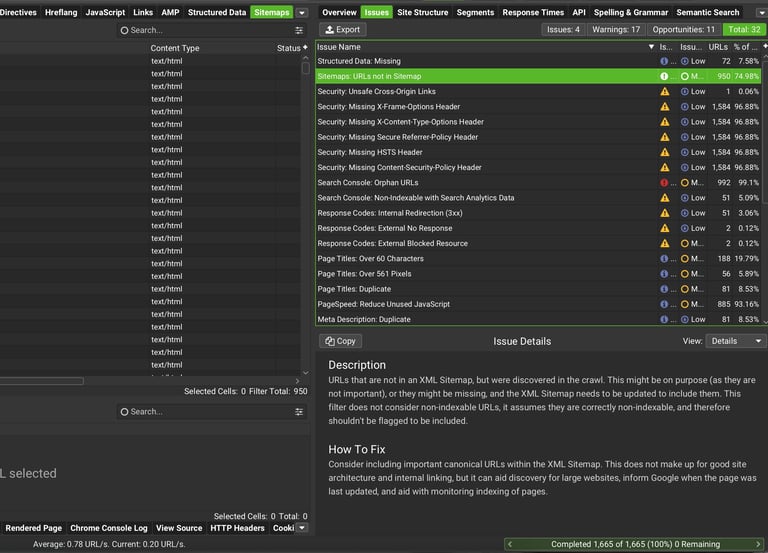Click the search filter options icon in top-left panel
The height and width of the screenshot is (553, 768).
tap(299, 31)
